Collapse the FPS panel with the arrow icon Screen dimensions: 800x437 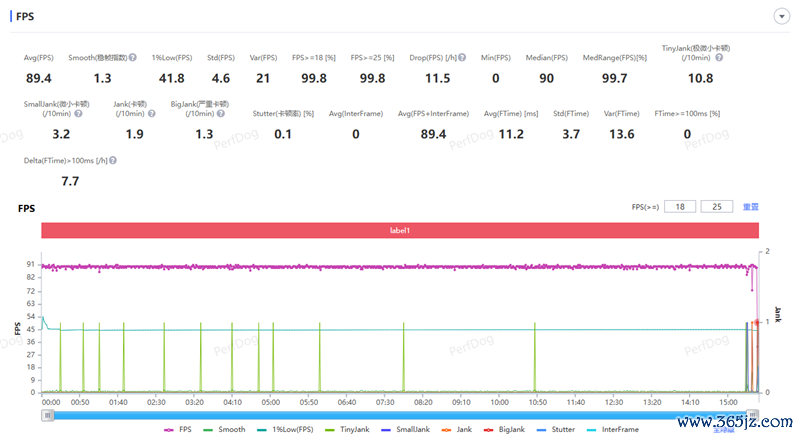click(x=781, y=16)
